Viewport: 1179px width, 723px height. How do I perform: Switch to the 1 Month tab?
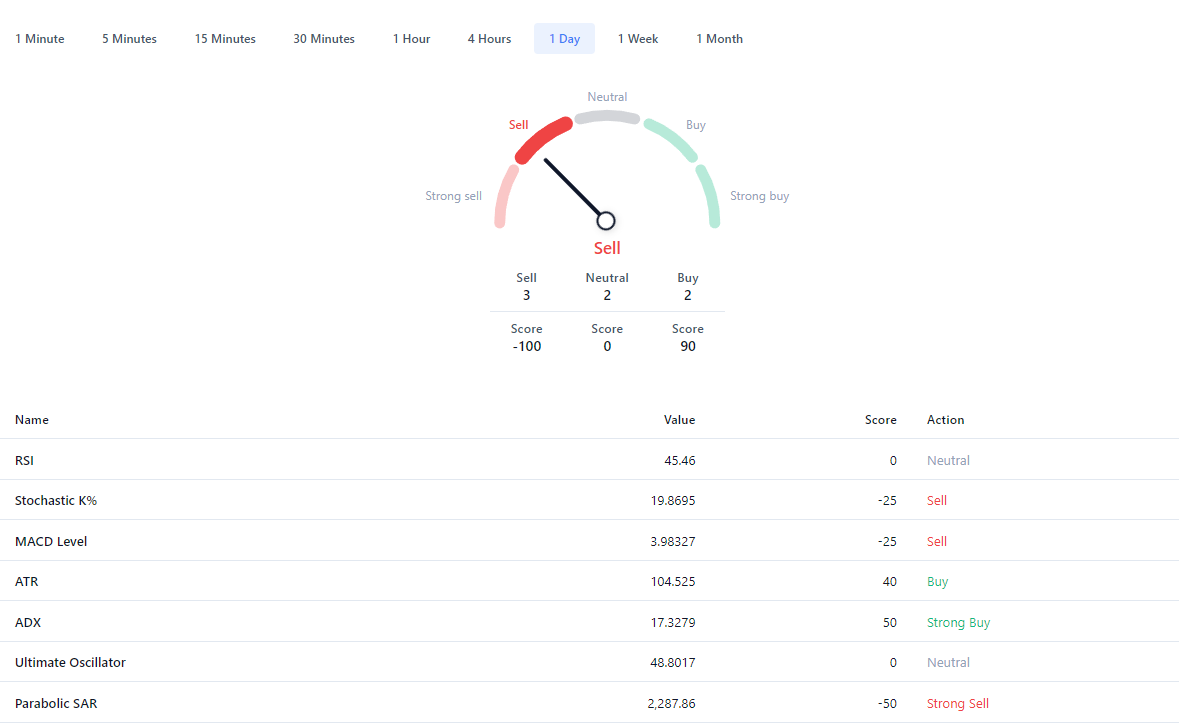(x=720, y=38)
